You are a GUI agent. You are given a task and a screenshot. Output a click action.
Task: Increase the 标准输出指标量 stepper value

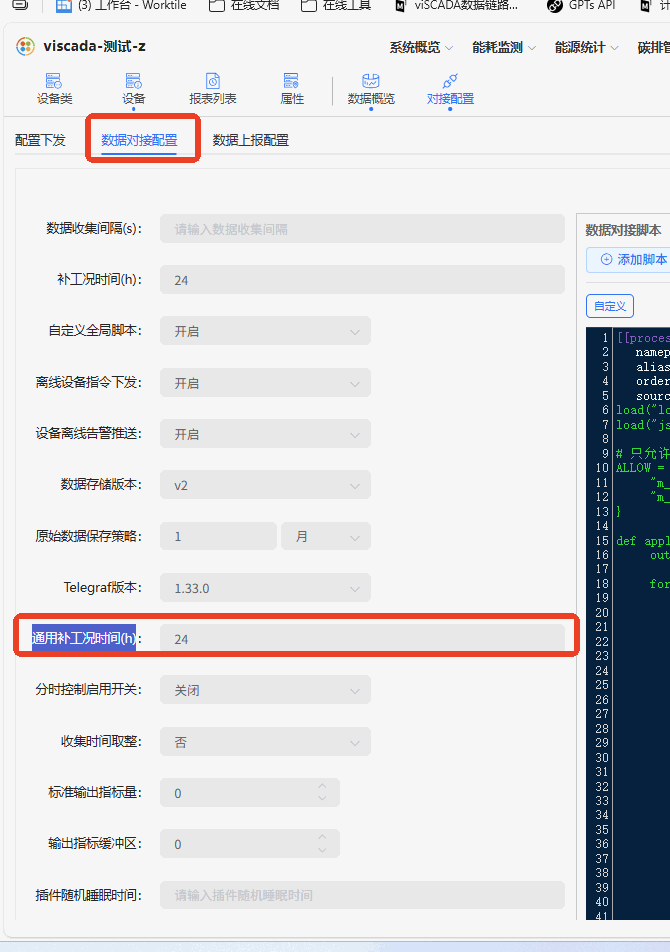coord(322,786)
